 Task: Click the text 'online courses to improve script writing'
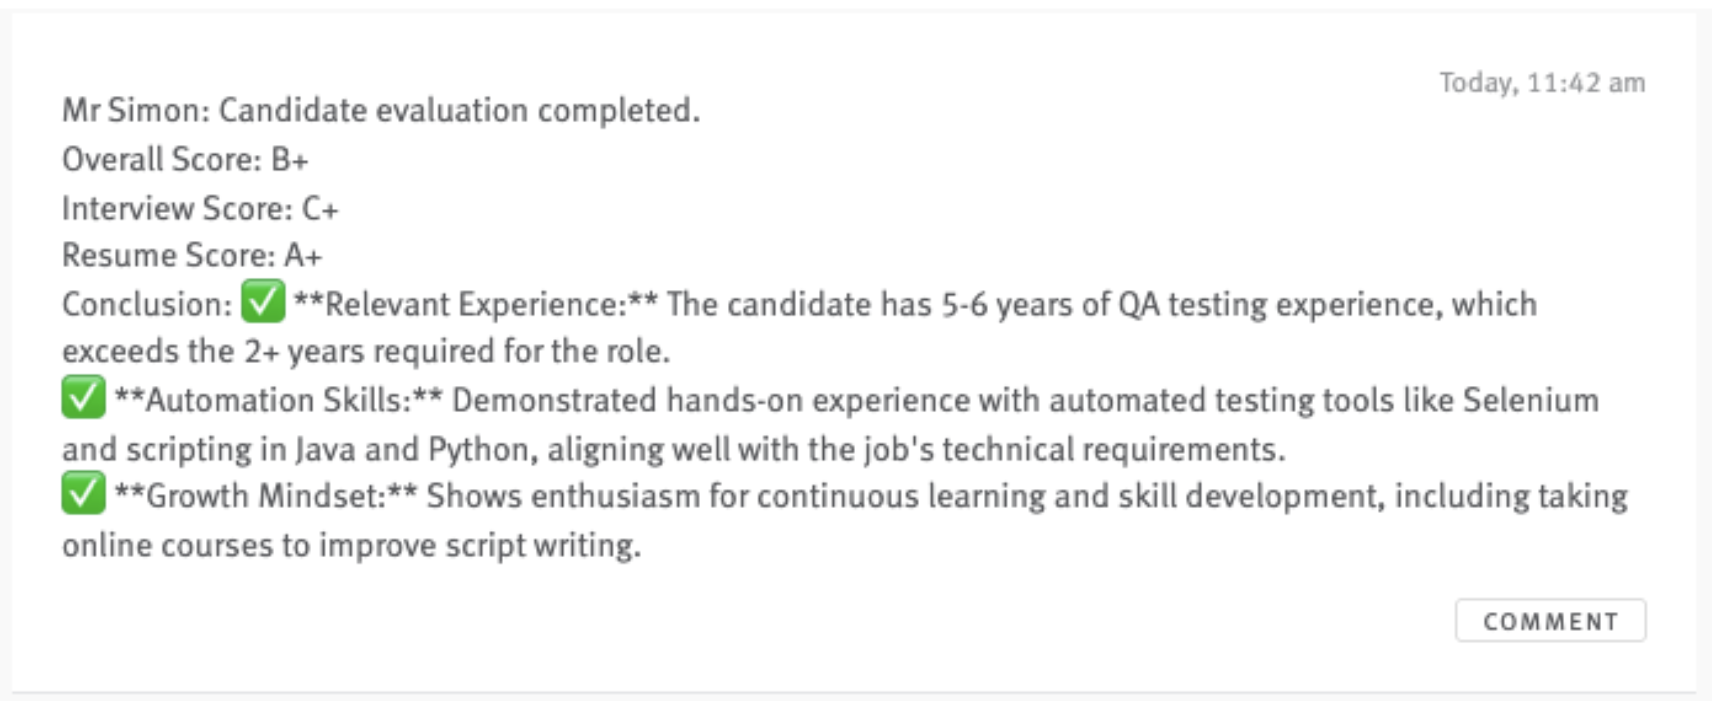click(x=351, y=545)
